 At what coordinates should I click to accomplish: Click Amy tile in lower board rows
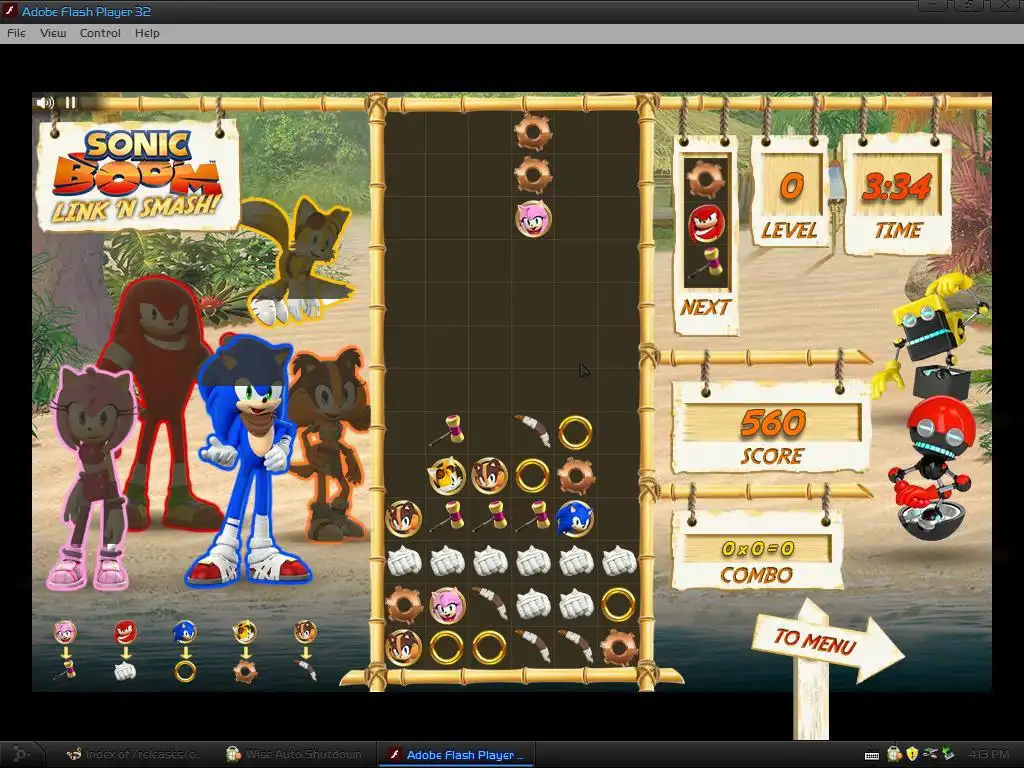[447, 605]
